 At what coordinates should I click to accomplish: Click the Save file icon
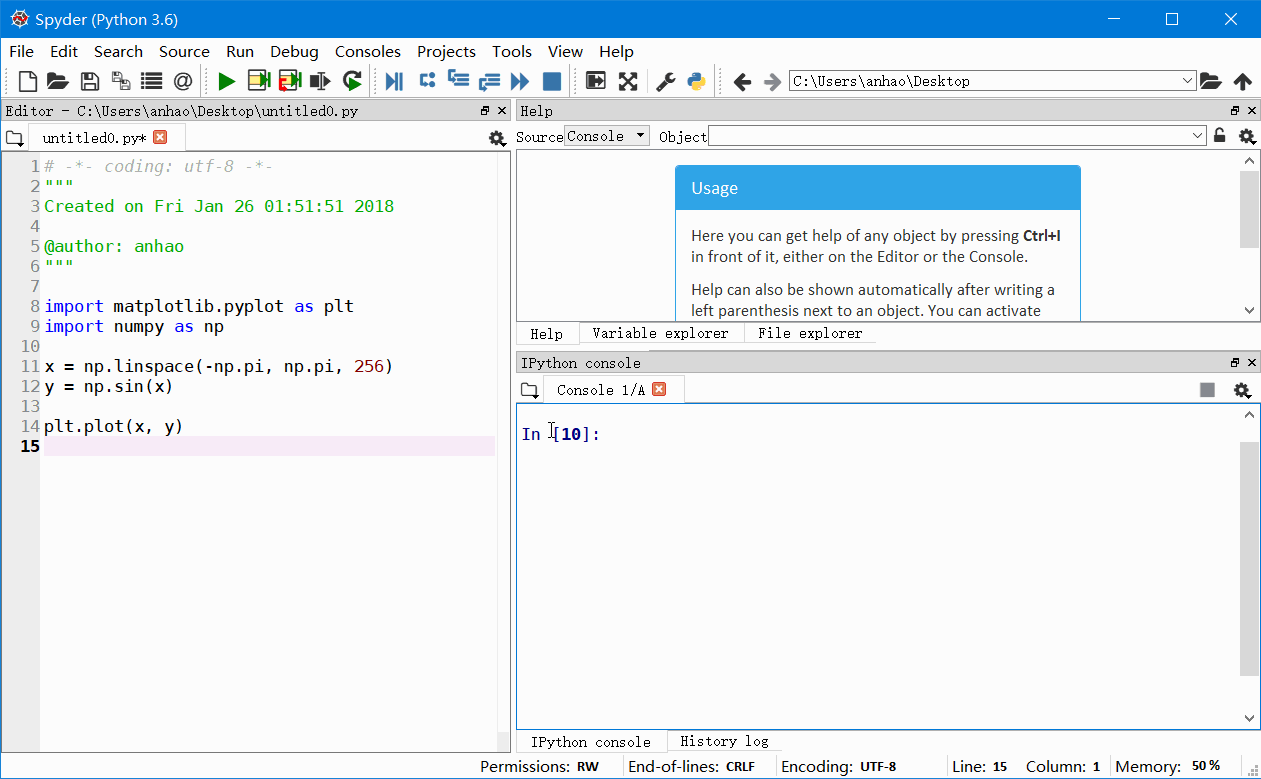pyautogui.click(x=89, y=81)
